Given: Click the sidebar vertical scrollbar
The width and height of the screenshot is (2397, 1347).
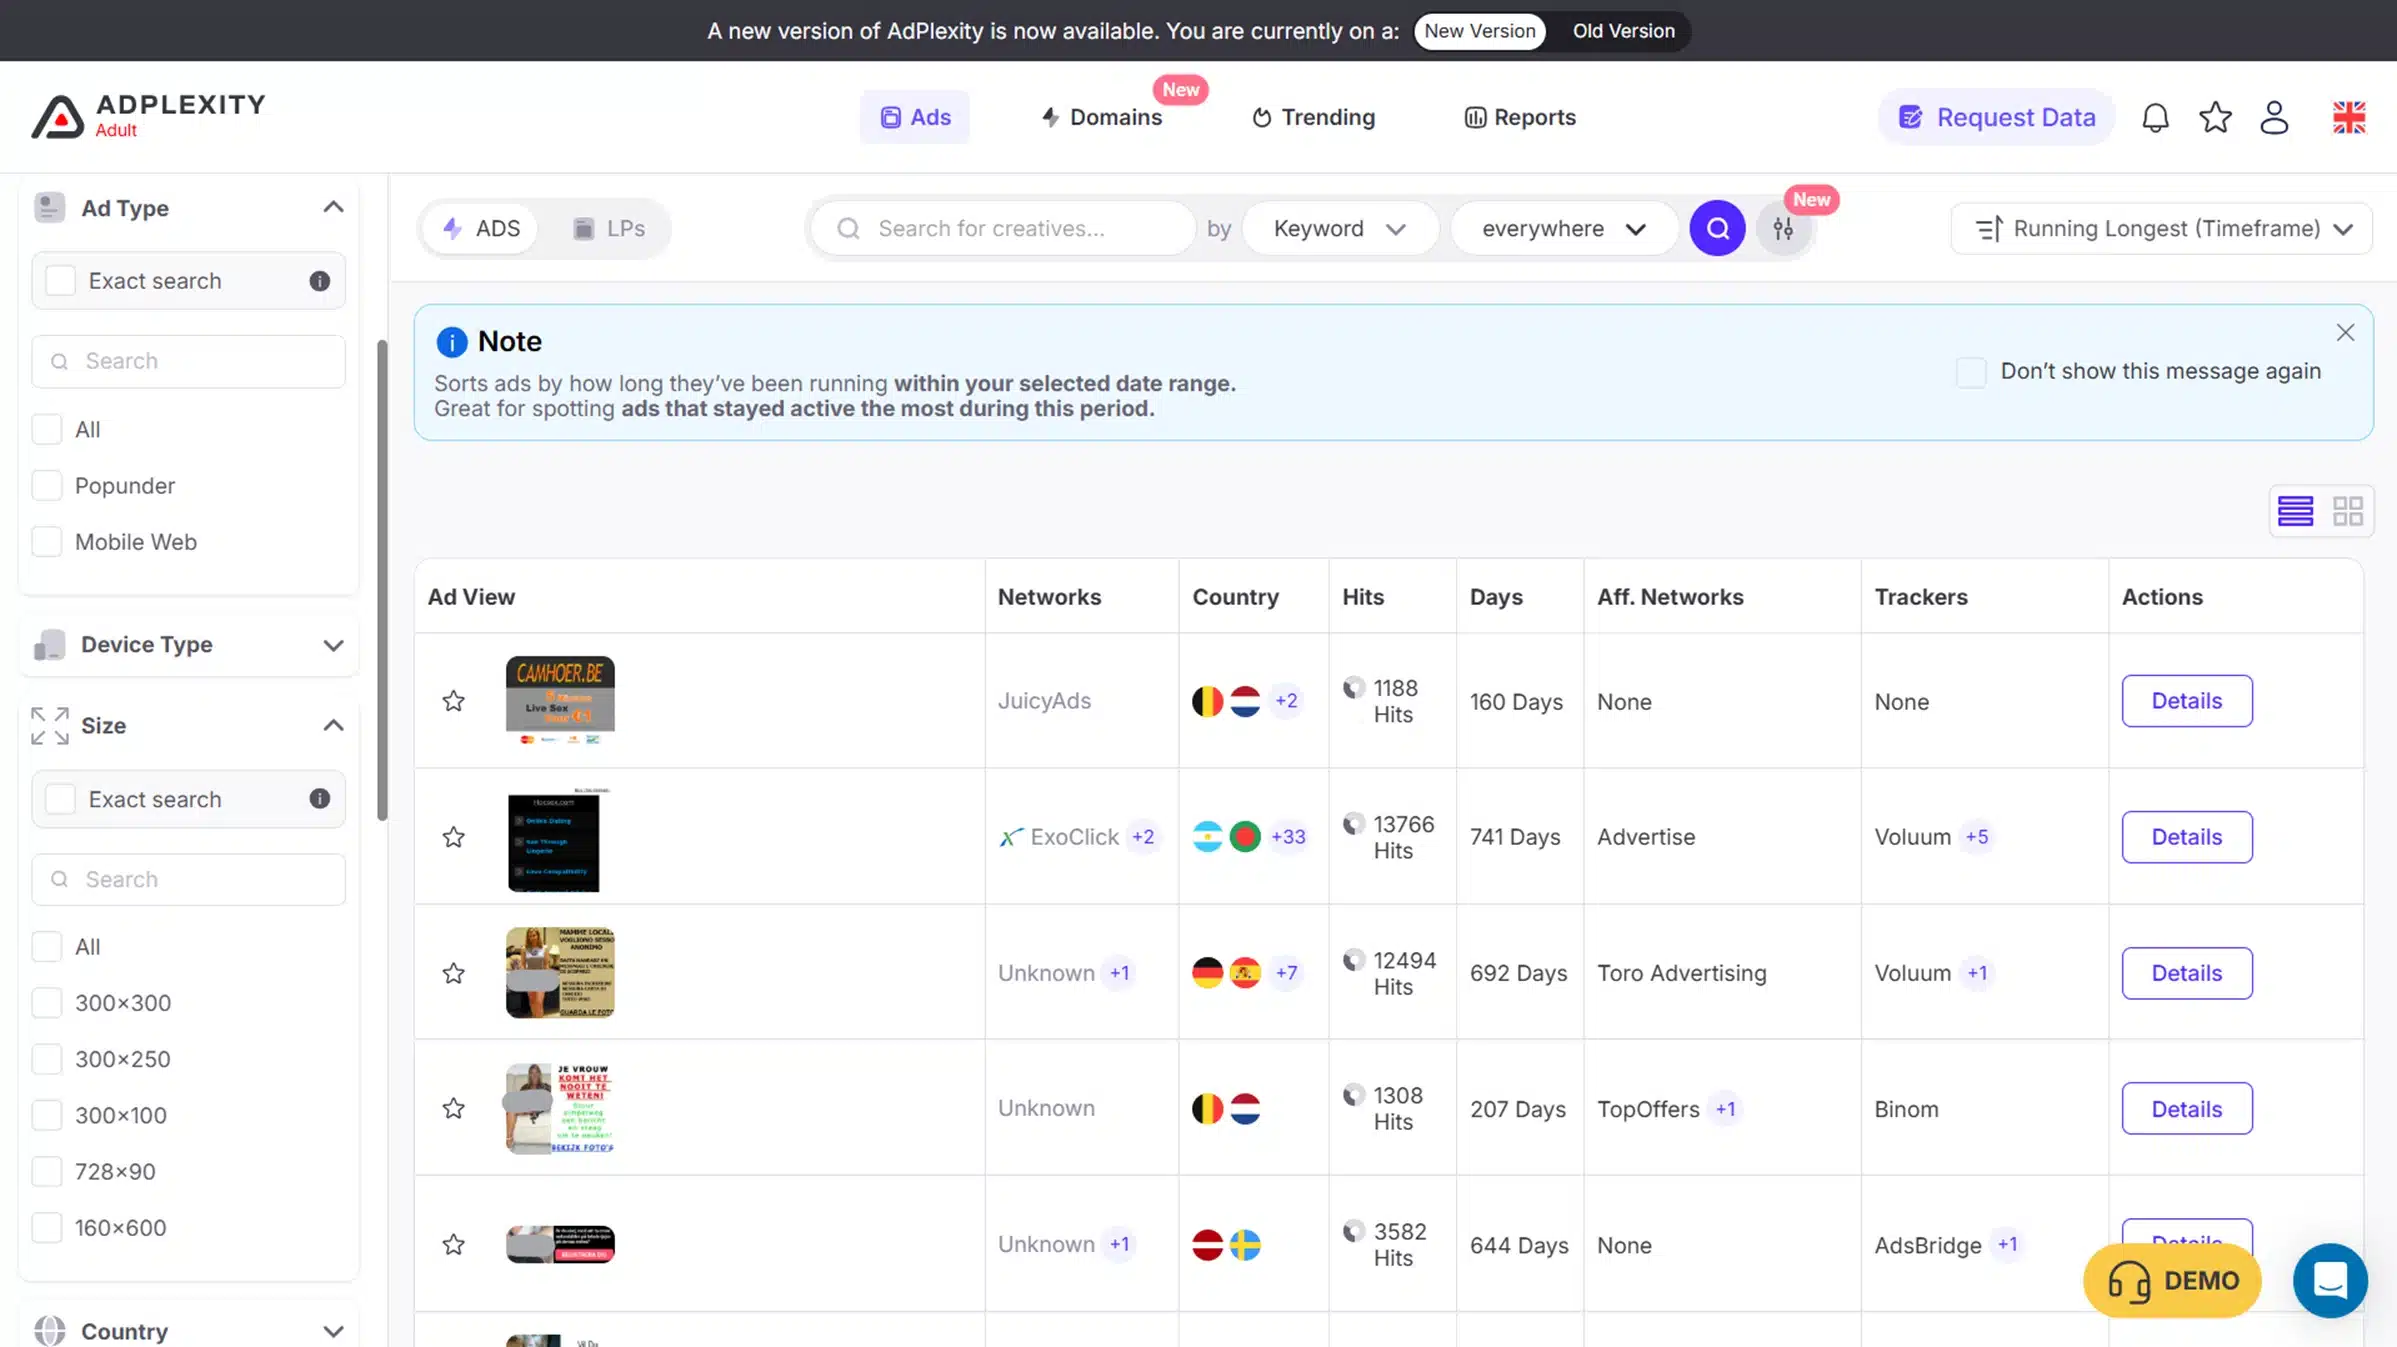Looking at the screenshot, I should click(381, 580).
